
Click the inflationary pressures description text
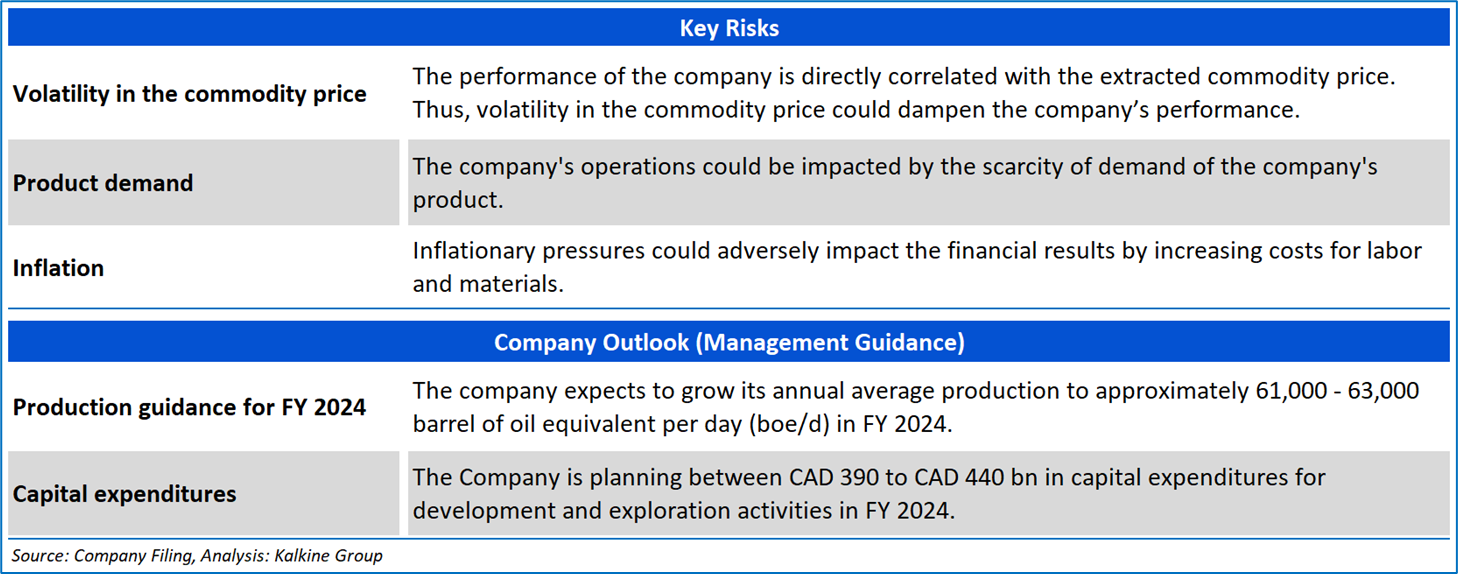coord(916,267)
